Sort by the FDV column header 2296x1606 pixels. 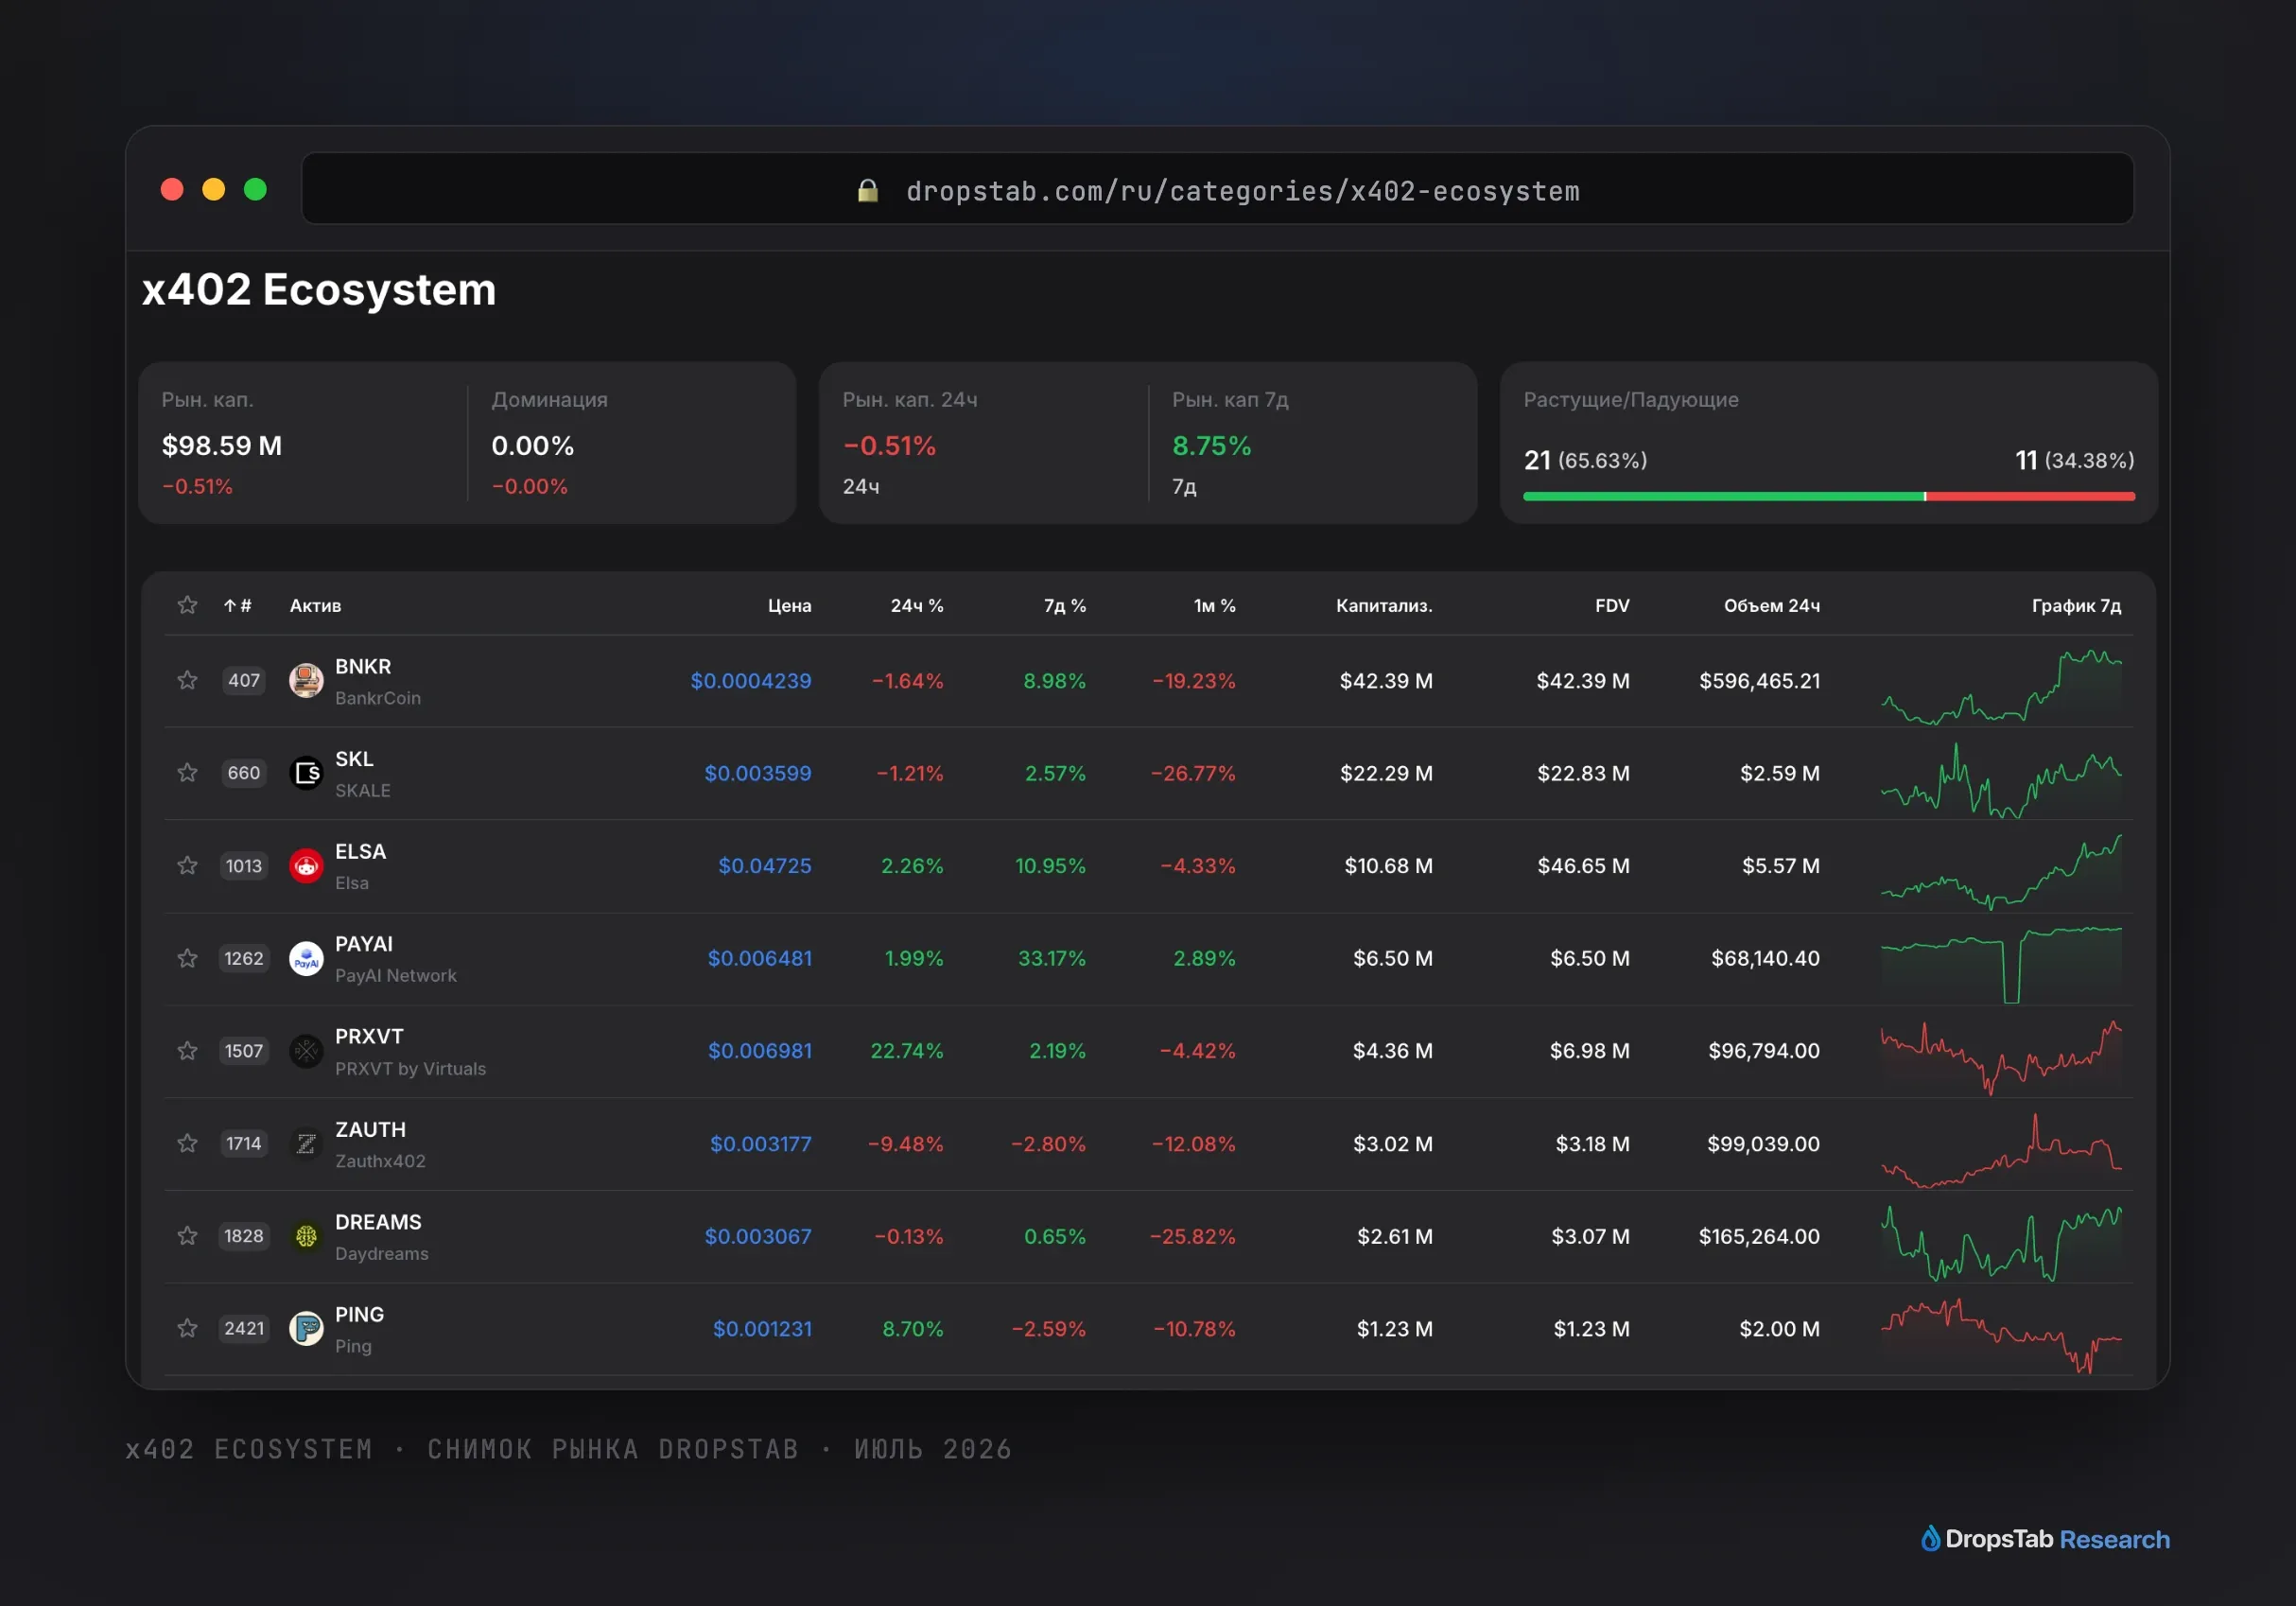tap(1612, 605)
